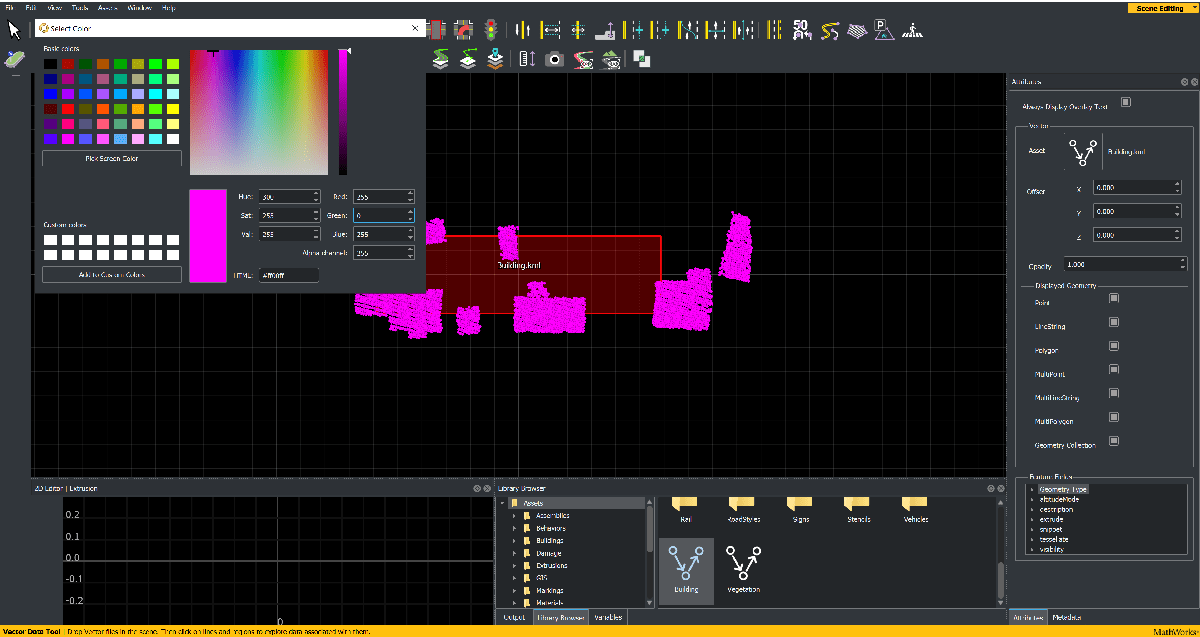Toggle the MultiLineString geometry checkbox
The width and height of the screenshot is (1200, 637).
1114,395
